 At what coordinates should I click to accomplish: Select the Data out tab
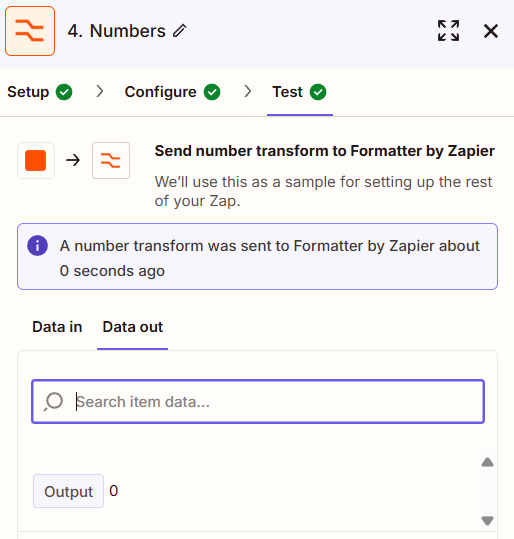pyautogui.click(x=132, y=327)
